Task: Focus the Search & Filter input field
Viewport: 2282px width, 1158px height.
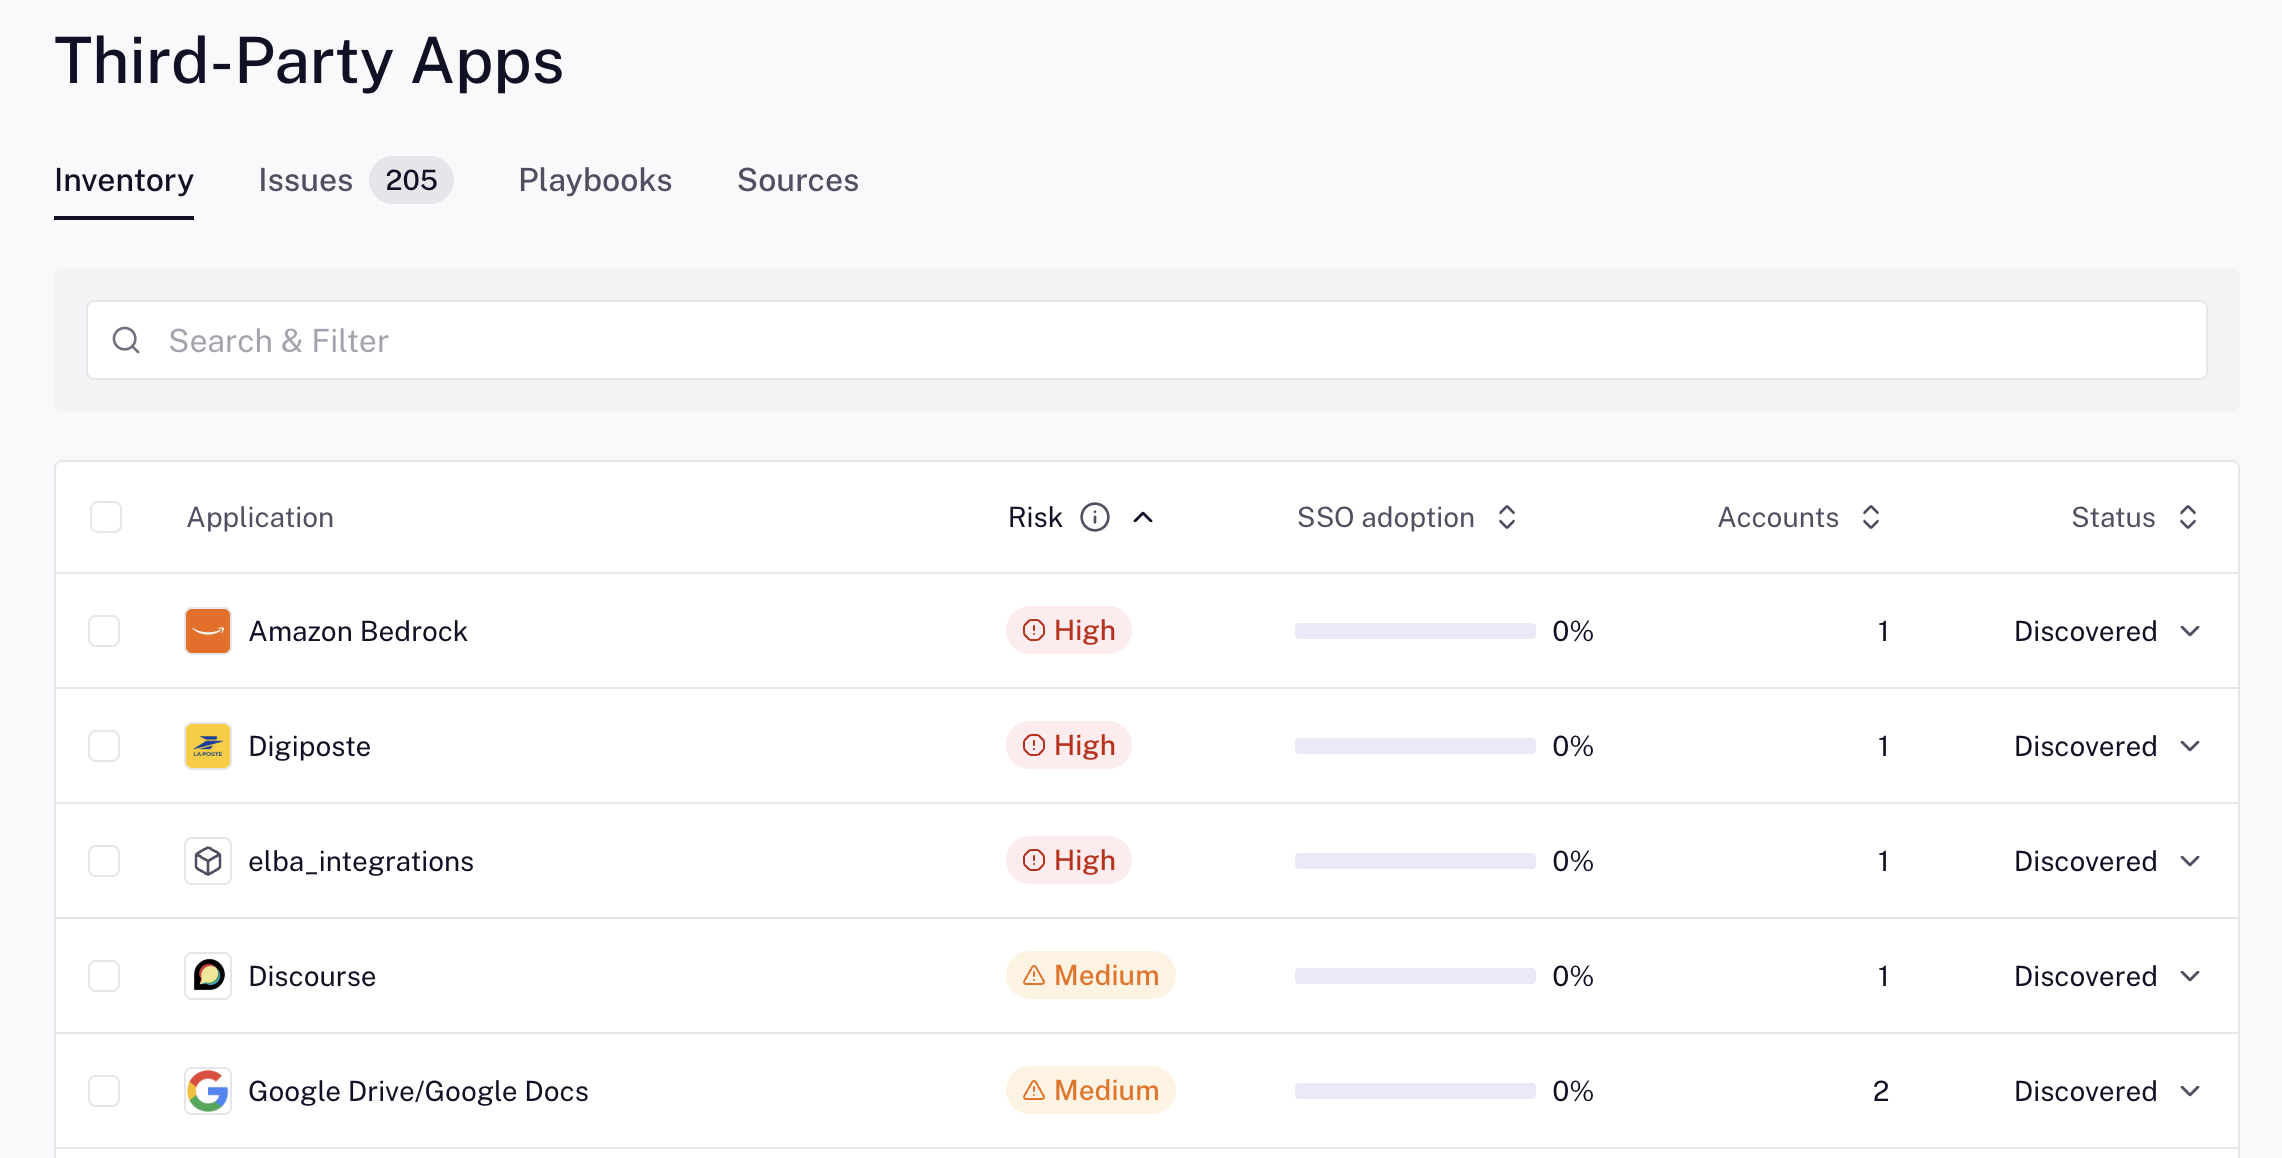Action: [x=1147, y=340]
